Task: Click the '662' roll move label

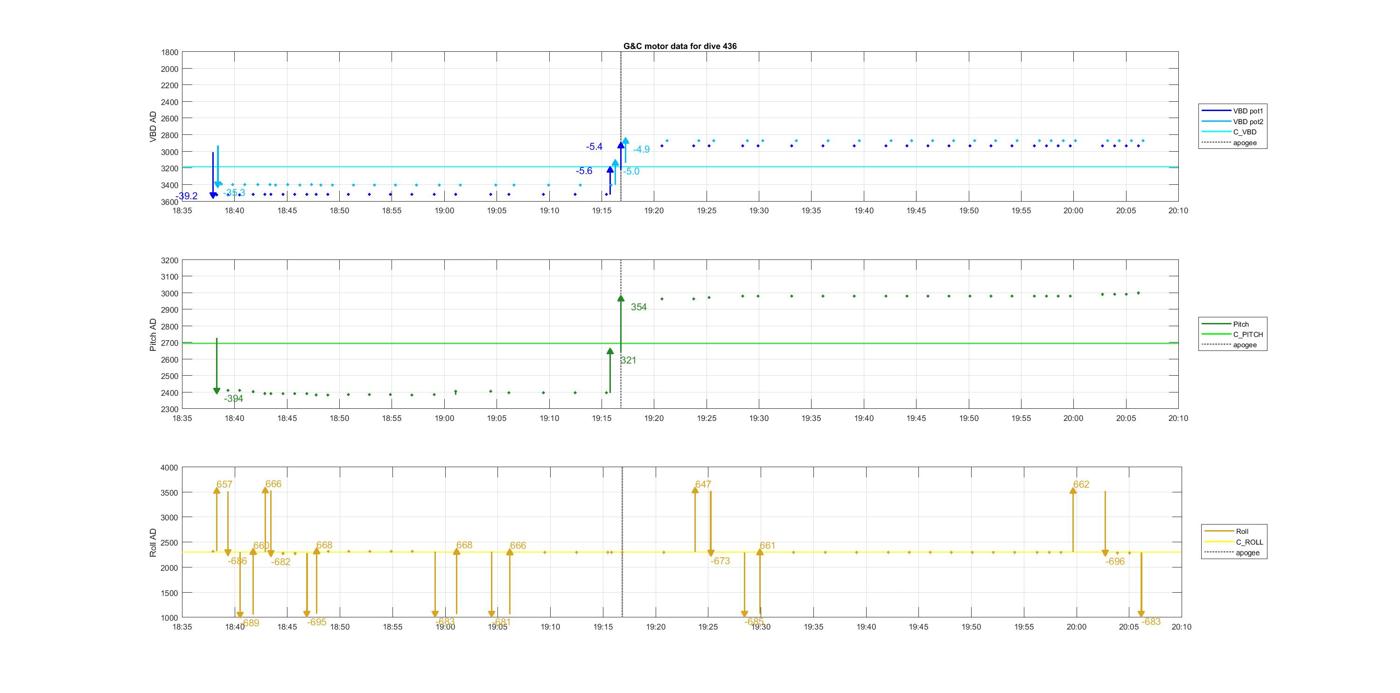Action: (x=1081, y=485)
